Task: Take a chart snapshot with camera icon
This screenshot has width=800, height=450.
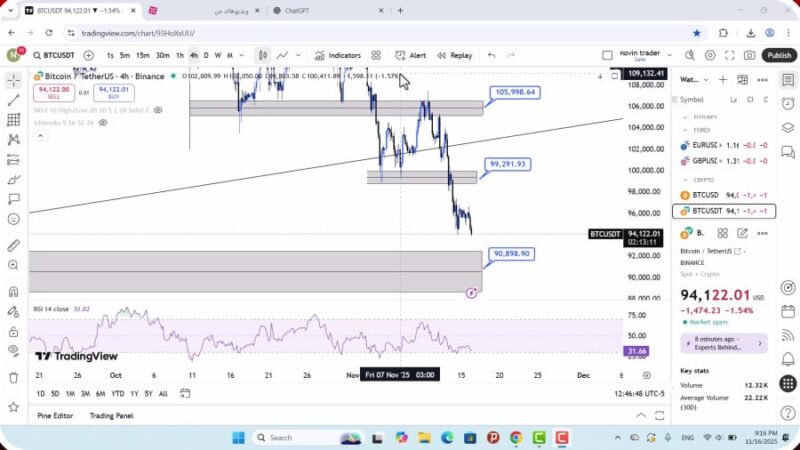Action: [749, 55]
